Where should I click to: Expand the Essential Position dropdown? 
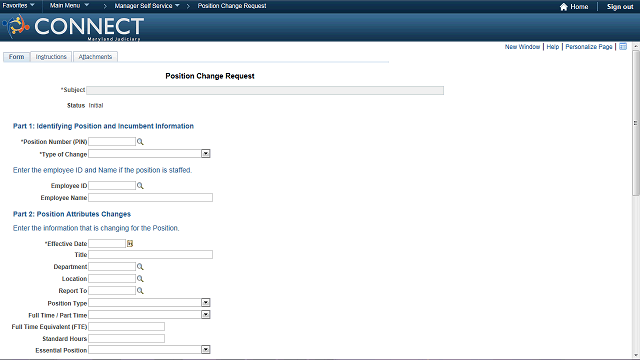point(206,350)
